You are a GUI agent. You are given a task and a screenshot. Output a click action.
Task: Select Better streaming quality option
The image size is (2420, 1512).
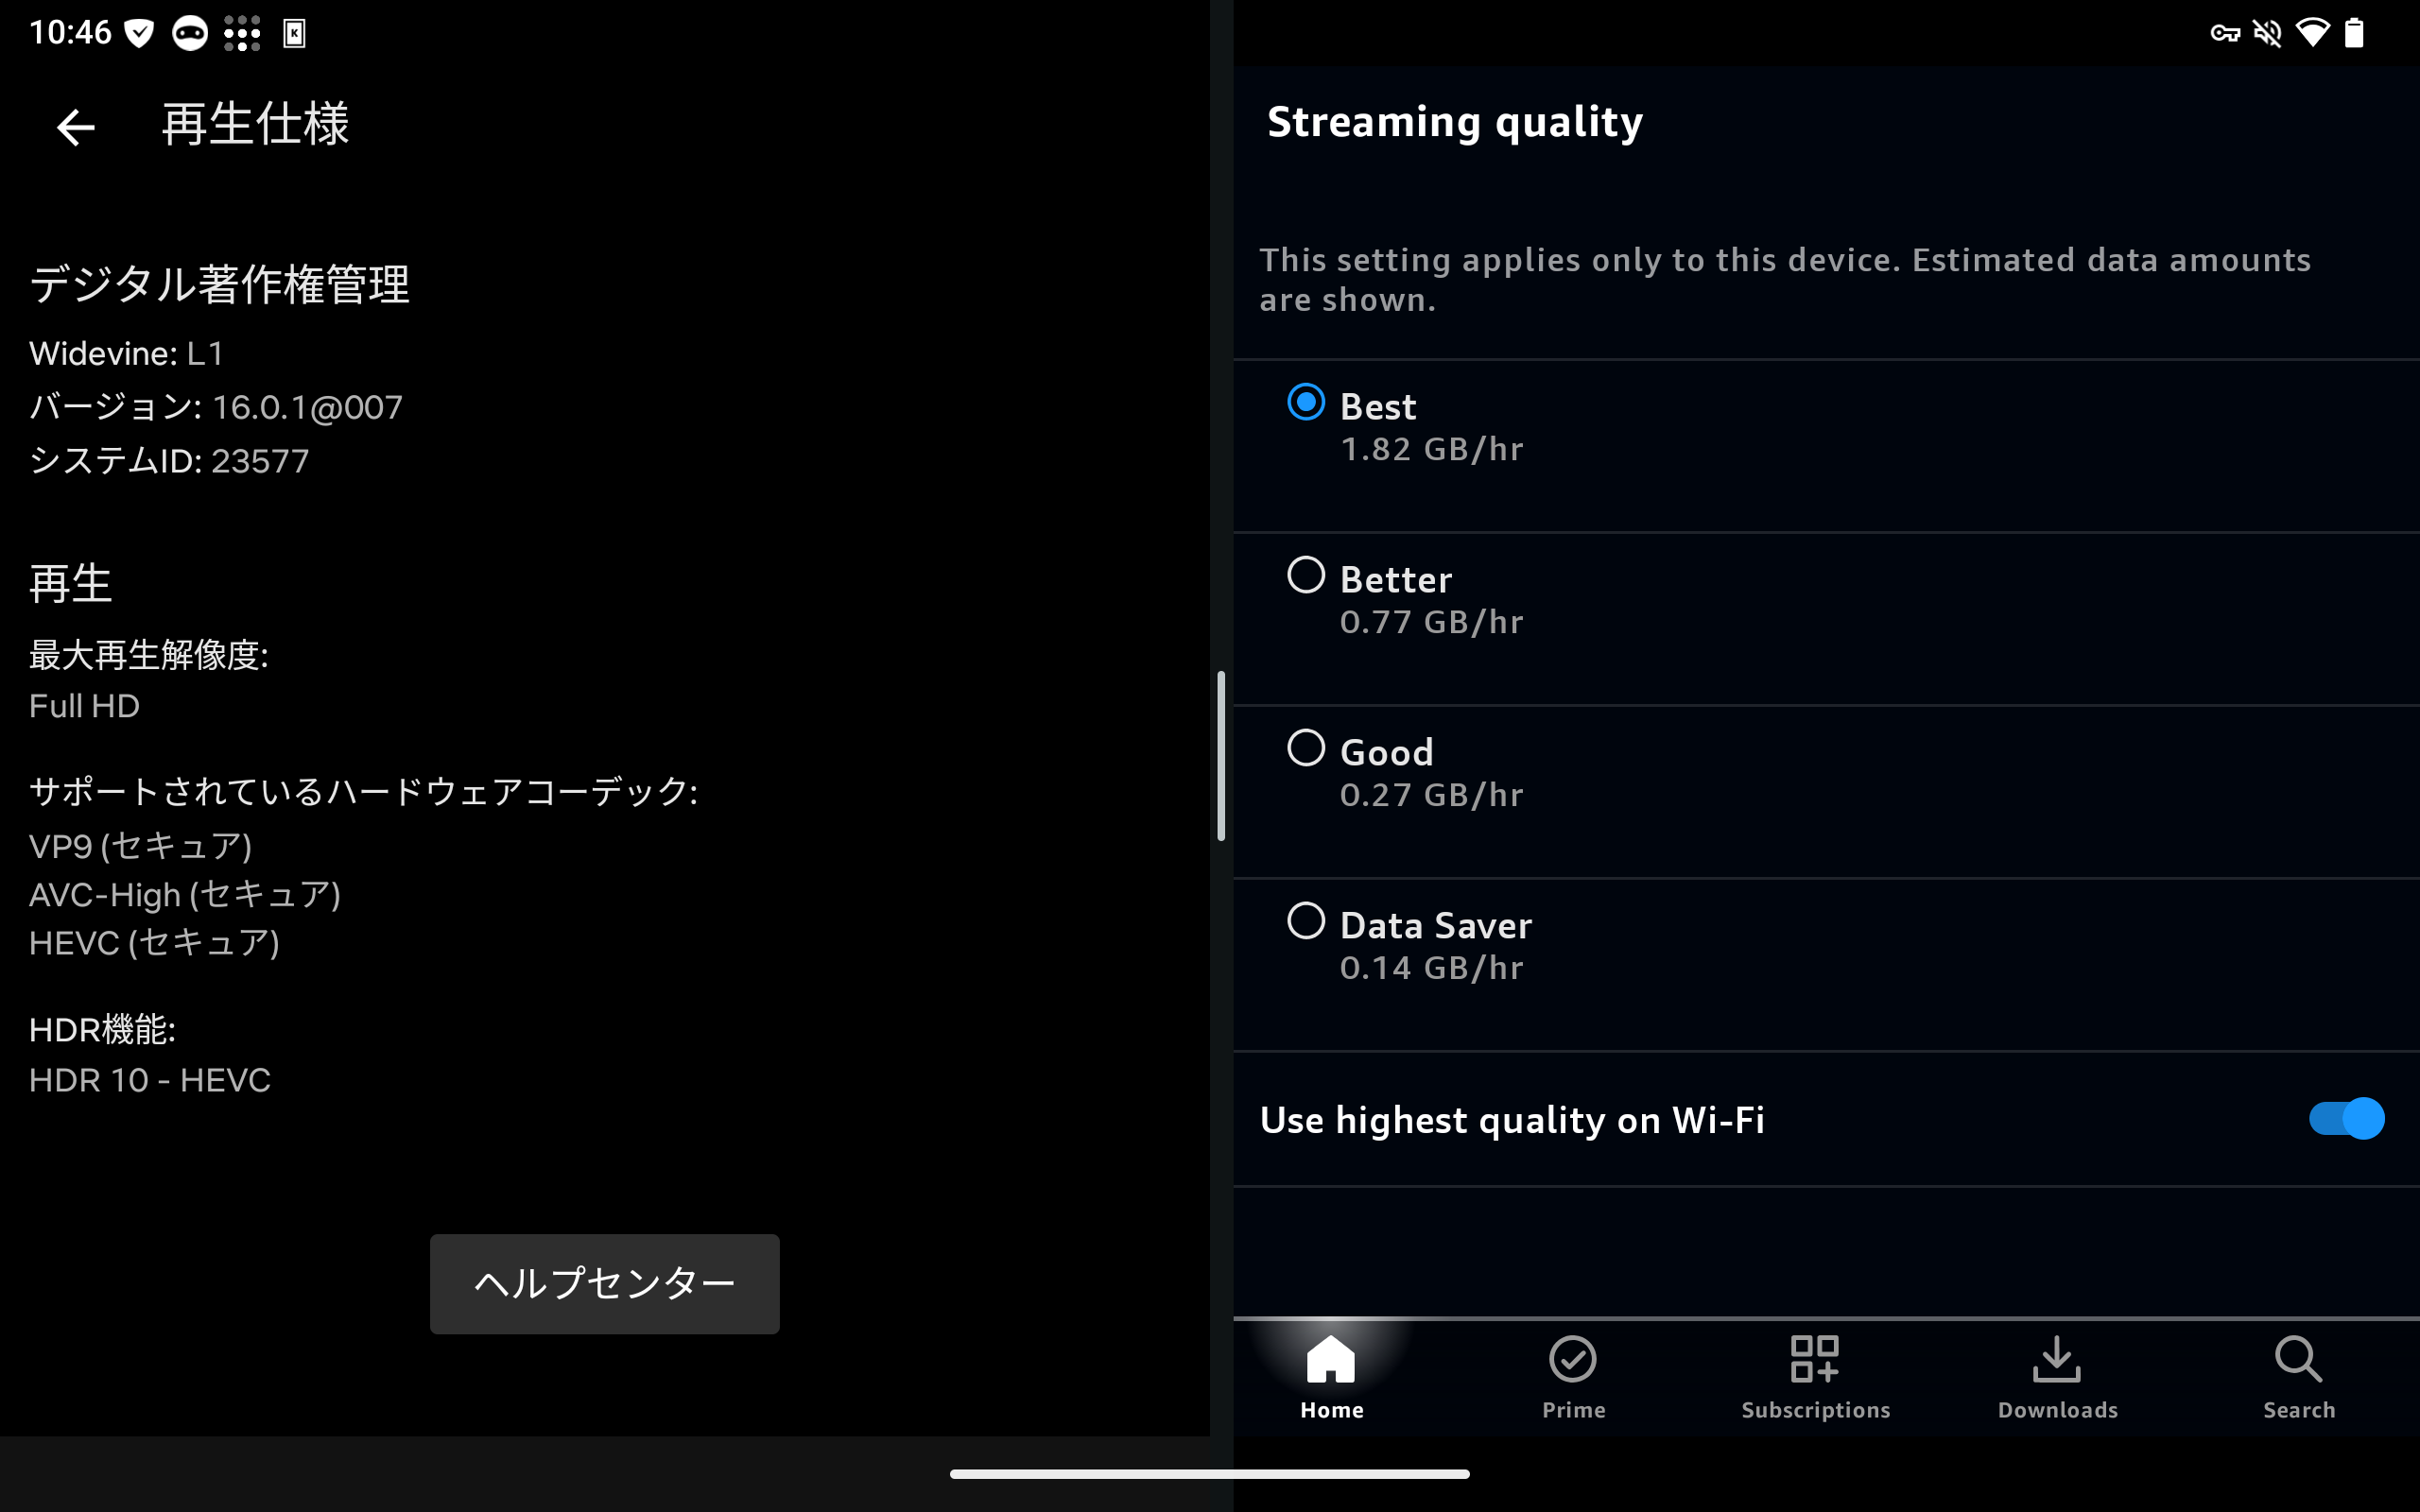tap(1305, 576)
